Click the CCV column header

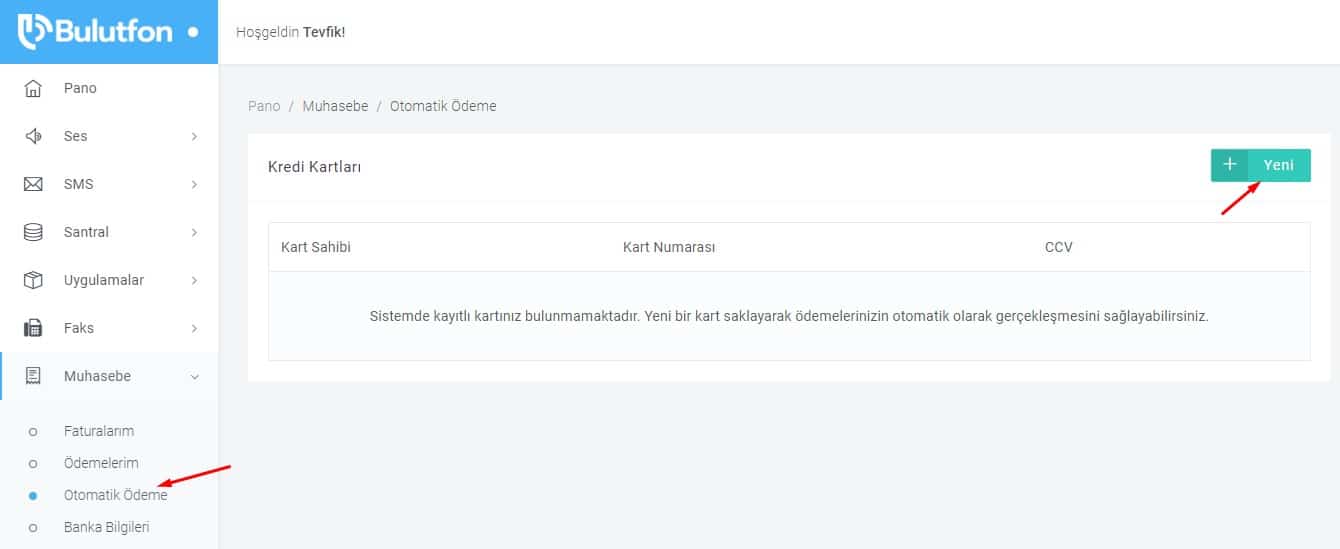tap(1059, 247)
